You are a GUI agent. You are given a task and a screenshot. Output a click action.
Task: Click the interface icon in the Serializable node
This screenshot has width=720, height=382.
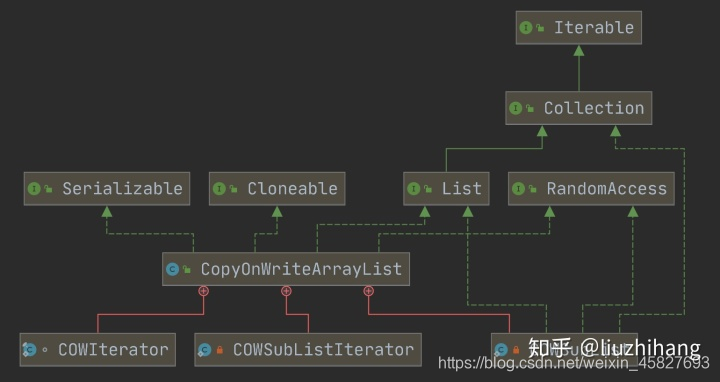(x=34, y=189)
